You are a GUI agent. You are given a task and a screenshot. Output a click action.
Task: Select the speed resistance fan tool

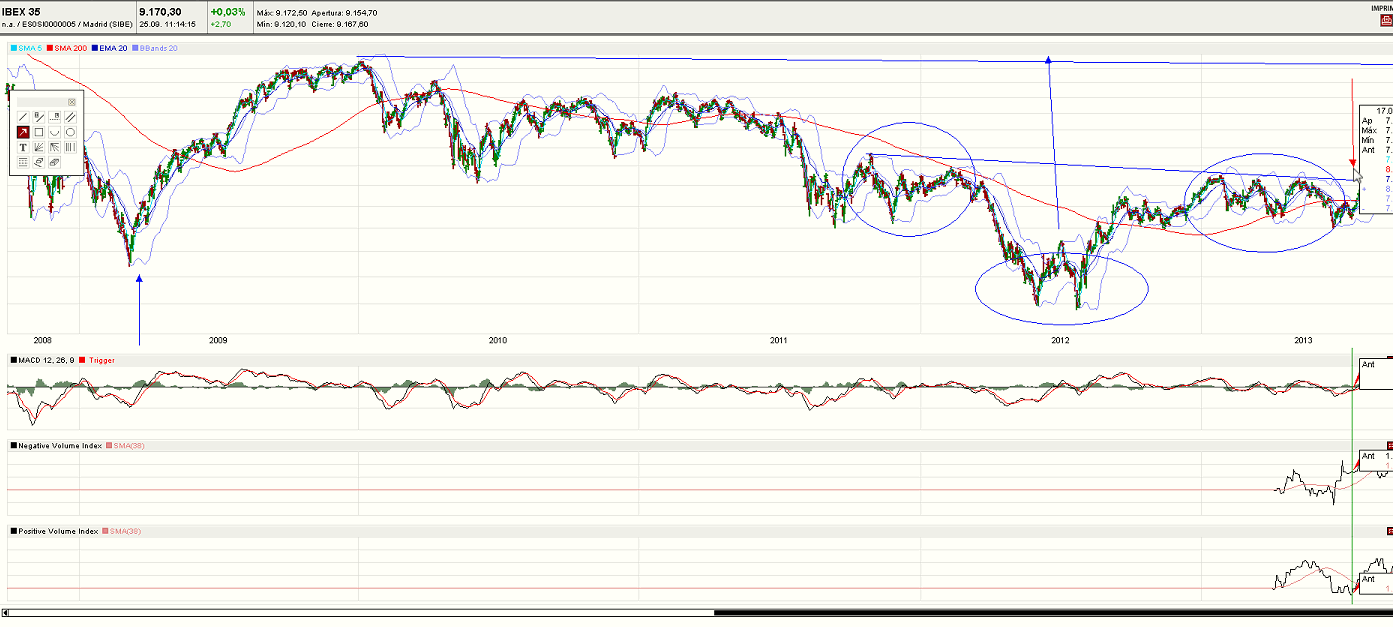click(x=54, y=147)
